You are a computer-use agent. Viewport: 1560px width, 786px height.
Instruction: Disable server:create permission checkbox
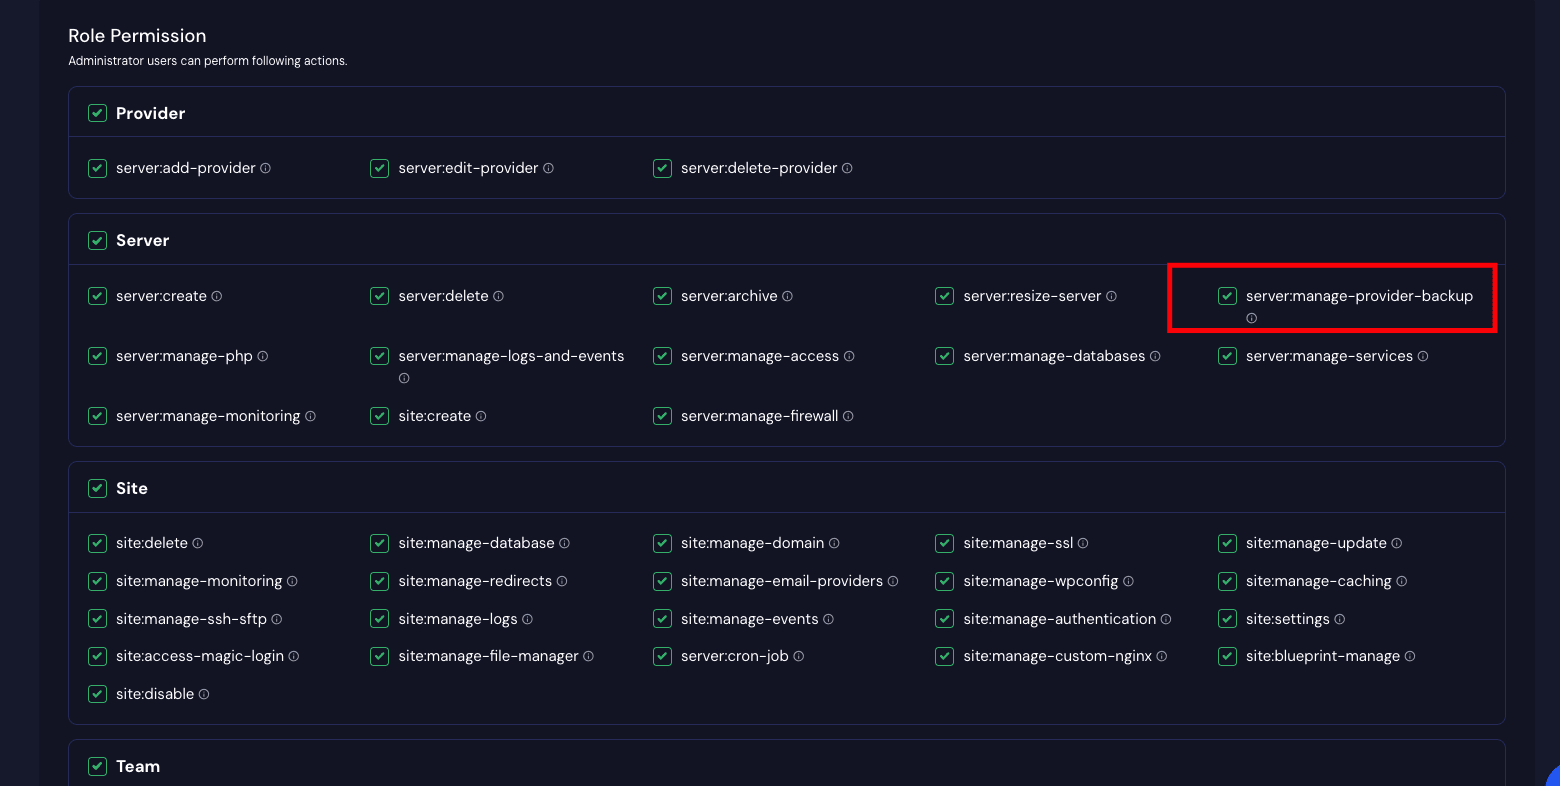97,296
